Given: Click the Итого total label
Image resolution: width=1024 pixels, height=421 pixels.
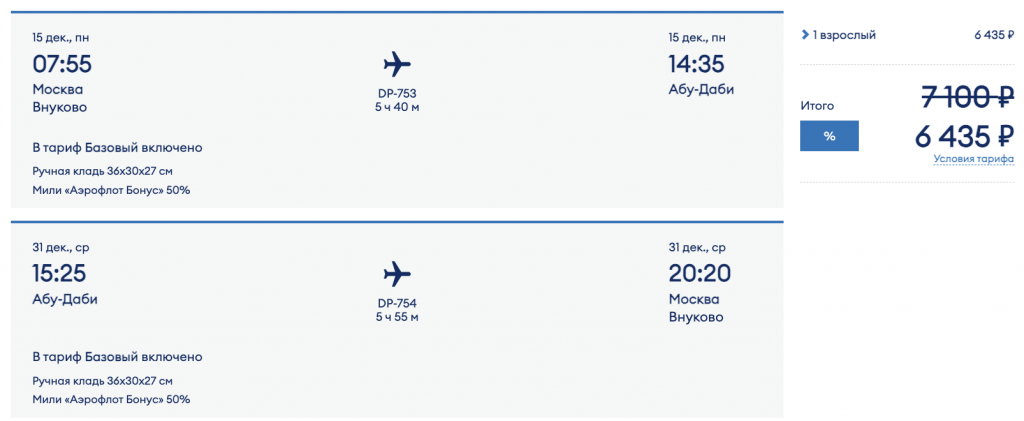Looking at the screenshot, I should point(817,105).
